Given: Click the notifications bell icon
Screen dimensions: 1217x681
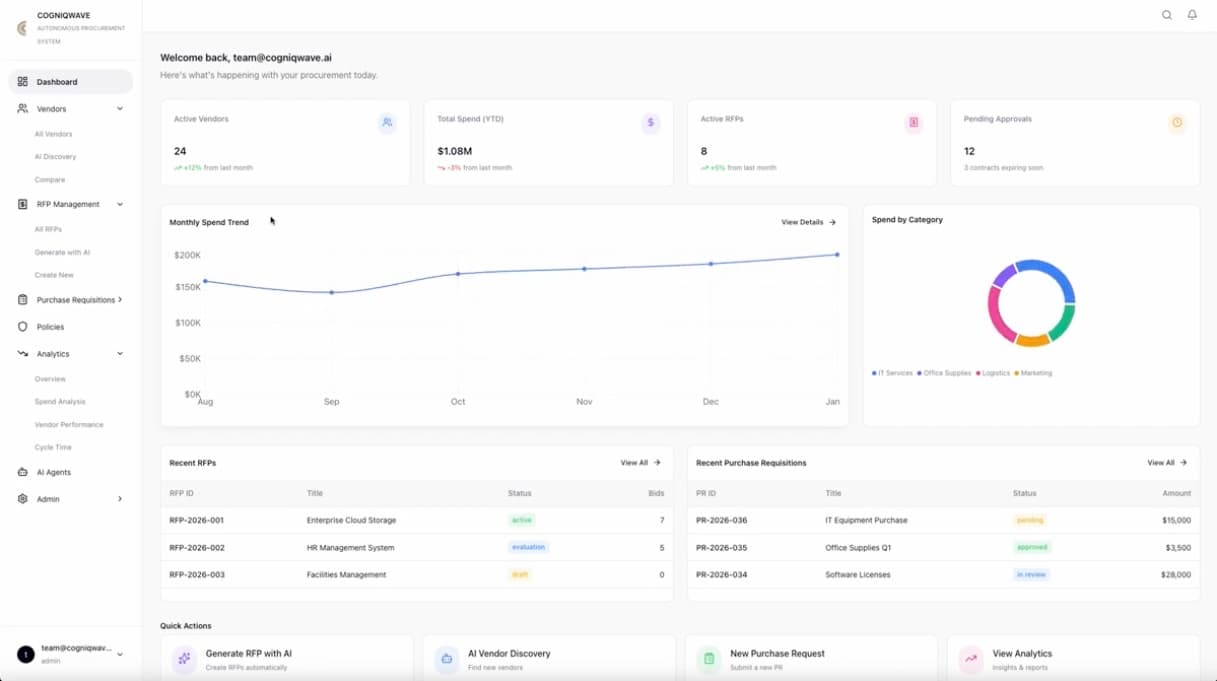Looking at the screenshot, I should 1193,15.
